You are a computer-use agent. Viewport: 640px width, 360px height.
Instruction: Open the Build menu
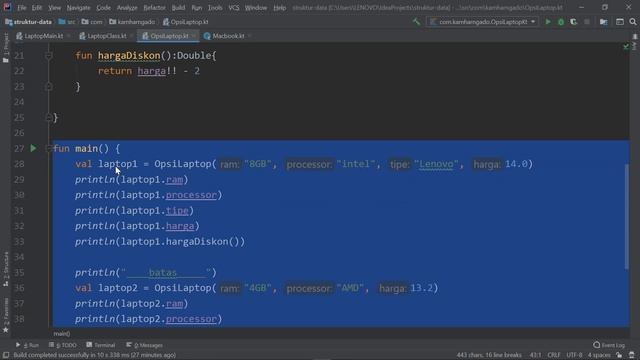click(178, 7)
